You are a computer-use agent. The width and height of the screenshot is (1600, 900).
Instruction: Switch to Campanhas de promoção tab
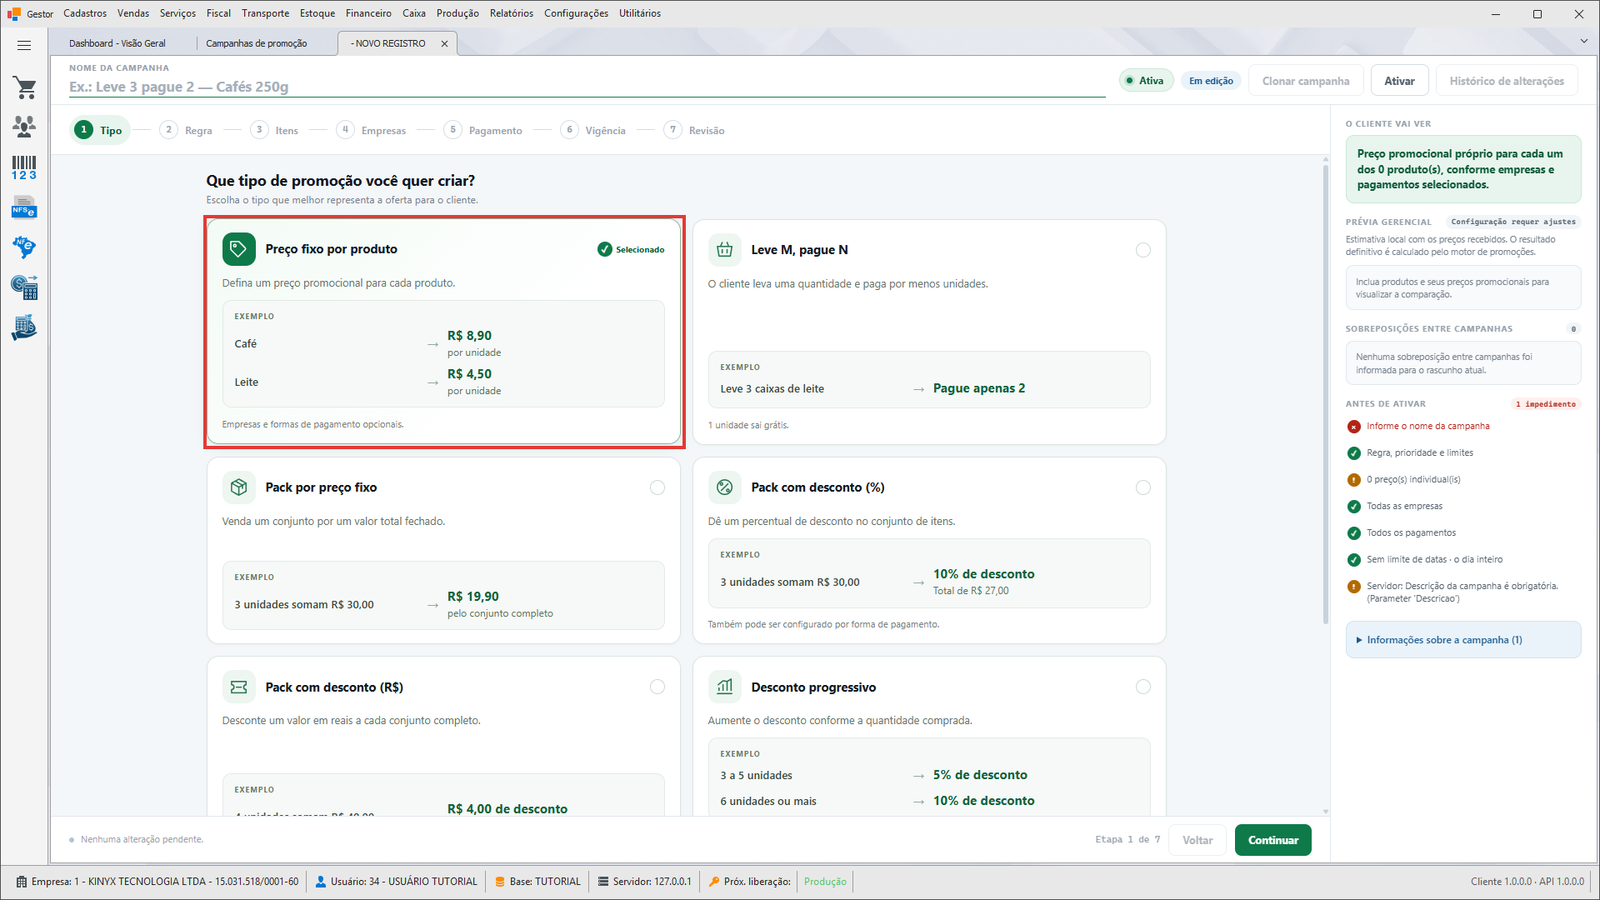pos(257,43)
